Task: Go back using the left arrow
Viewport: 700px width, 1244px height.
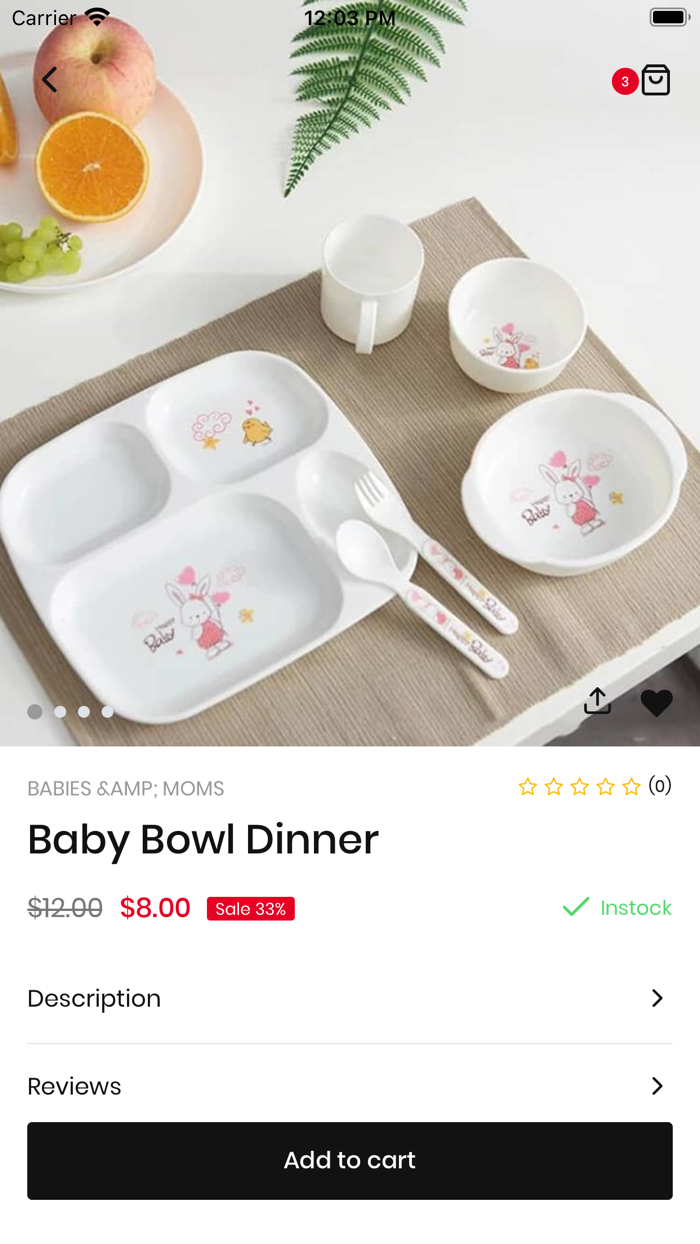Action: pos(49,80)
